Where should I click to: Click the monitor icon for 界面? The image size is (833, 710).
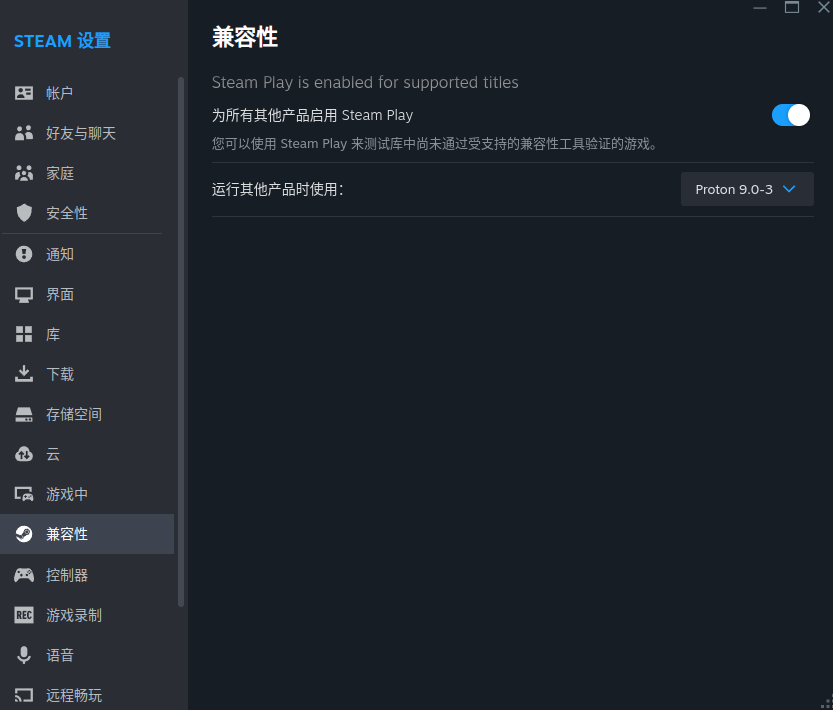pyautogui.click(x=24, y=294)
